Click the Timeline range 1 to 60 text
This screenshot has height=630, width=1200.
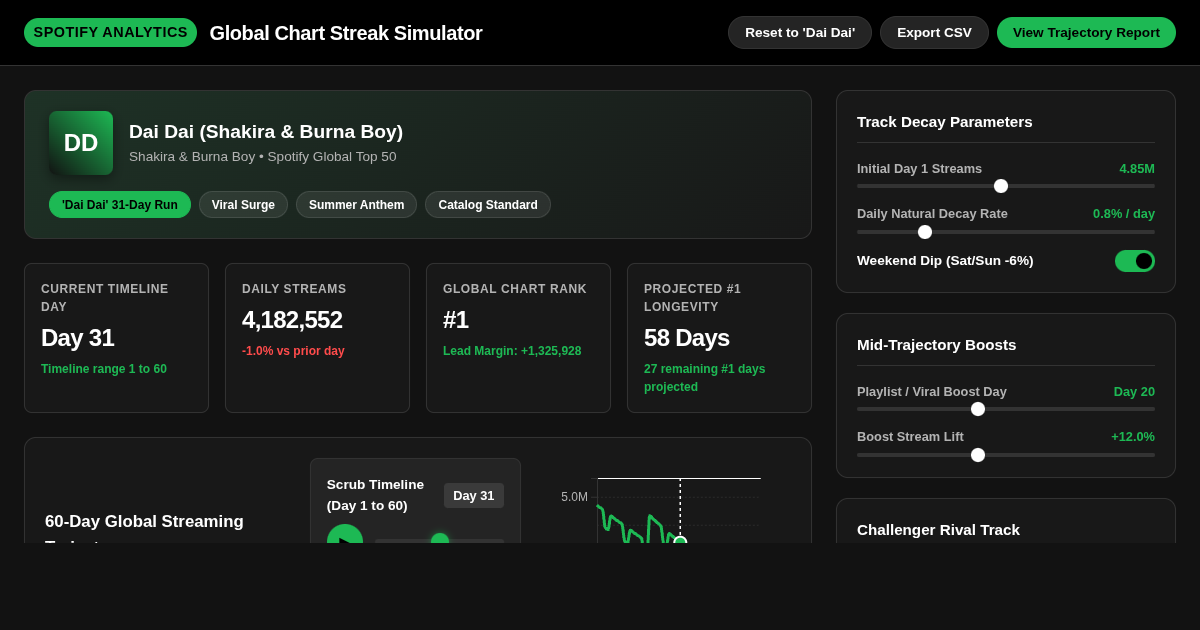pyautogui.click(x=104, y=369)
